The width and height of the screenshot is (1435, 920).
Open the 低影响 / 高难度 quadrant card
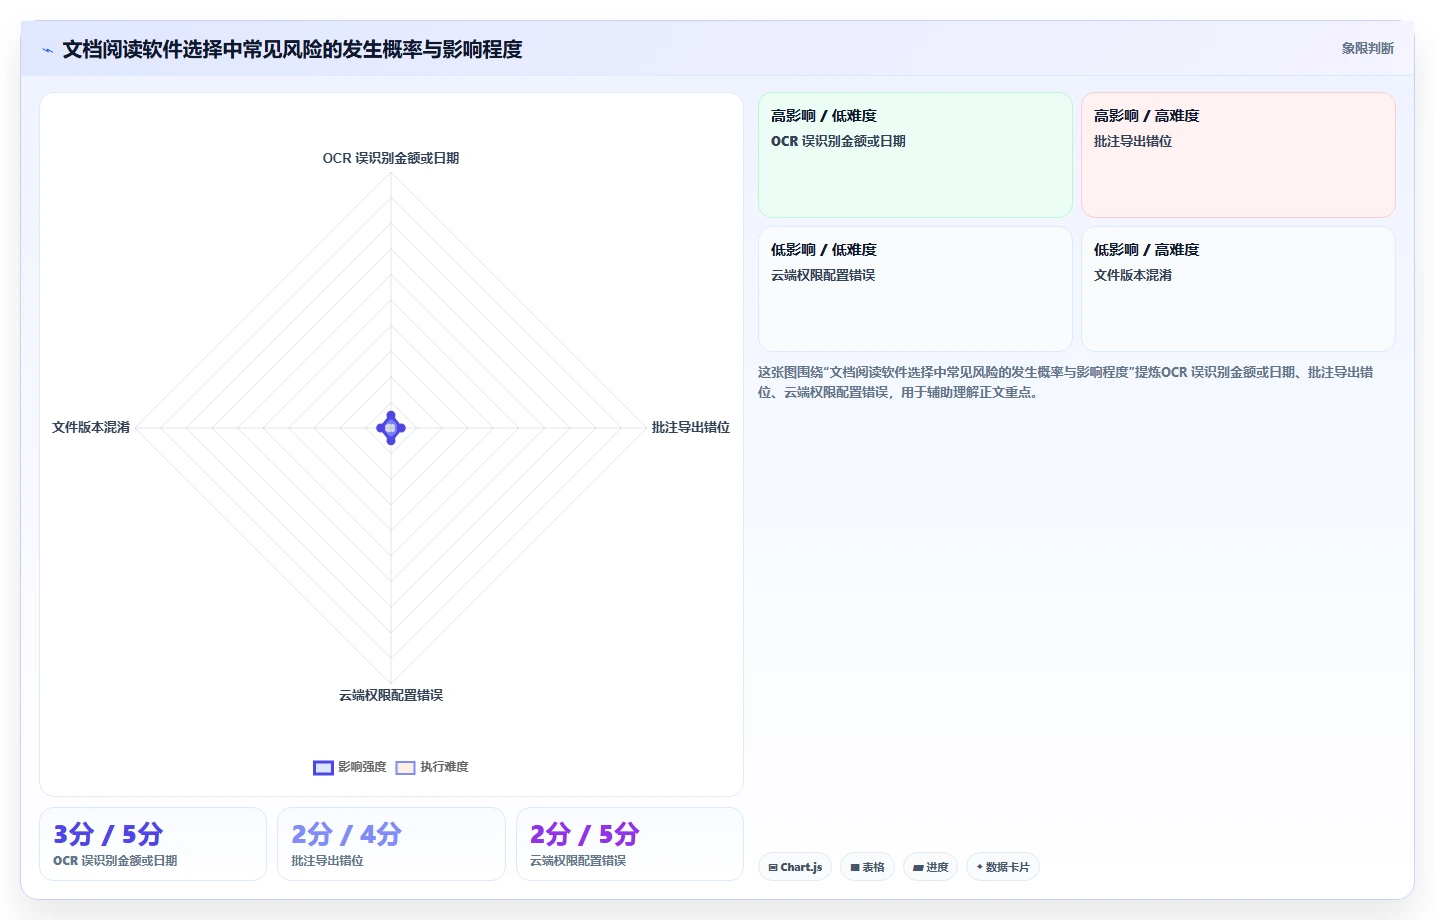pos(1238,289)
